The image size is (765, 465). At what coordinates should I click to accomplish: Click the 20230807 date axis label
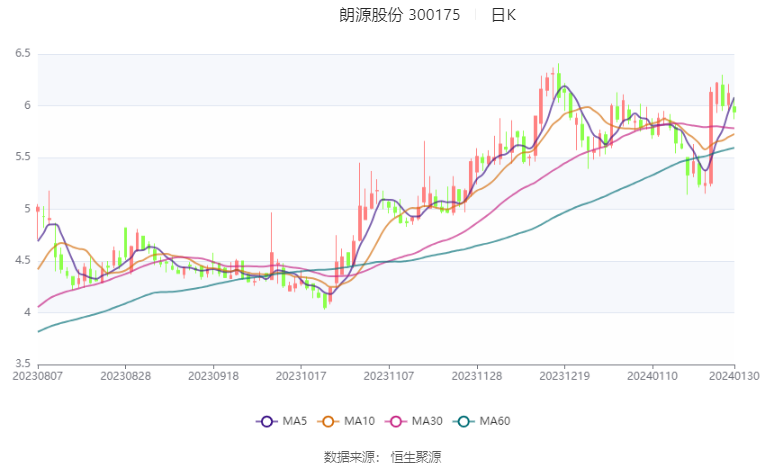pyautogui.click(x=38, y=376)
